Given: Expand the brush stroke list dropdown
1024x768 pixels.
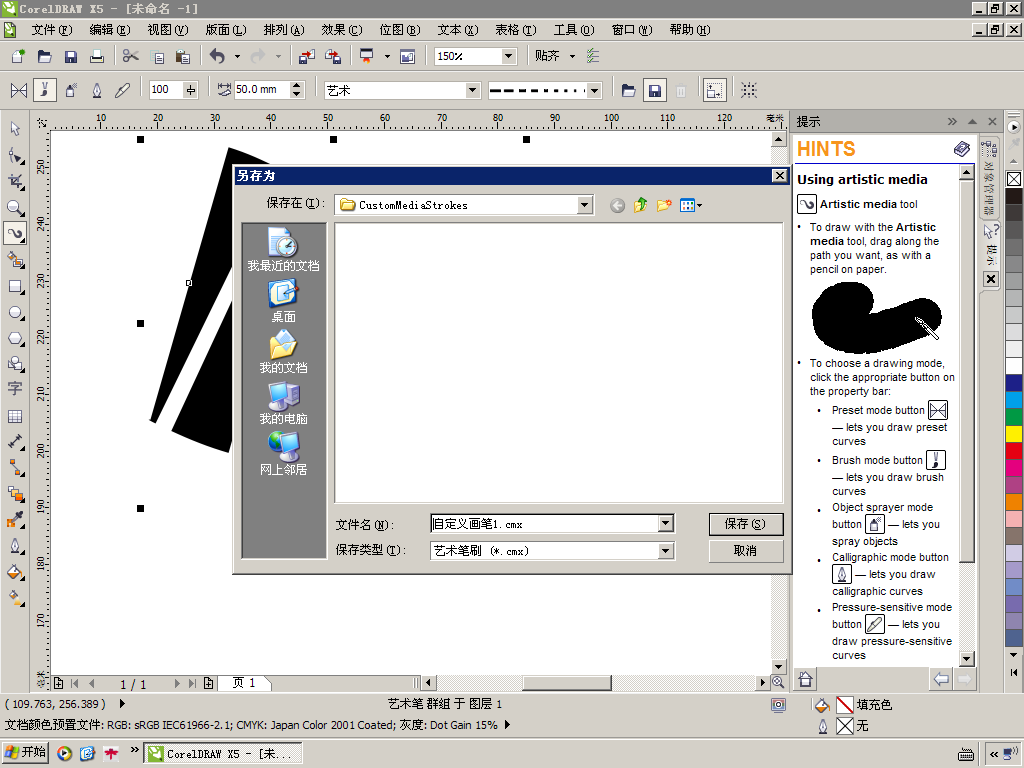Looking at the screenshot, I should [594, 90].
